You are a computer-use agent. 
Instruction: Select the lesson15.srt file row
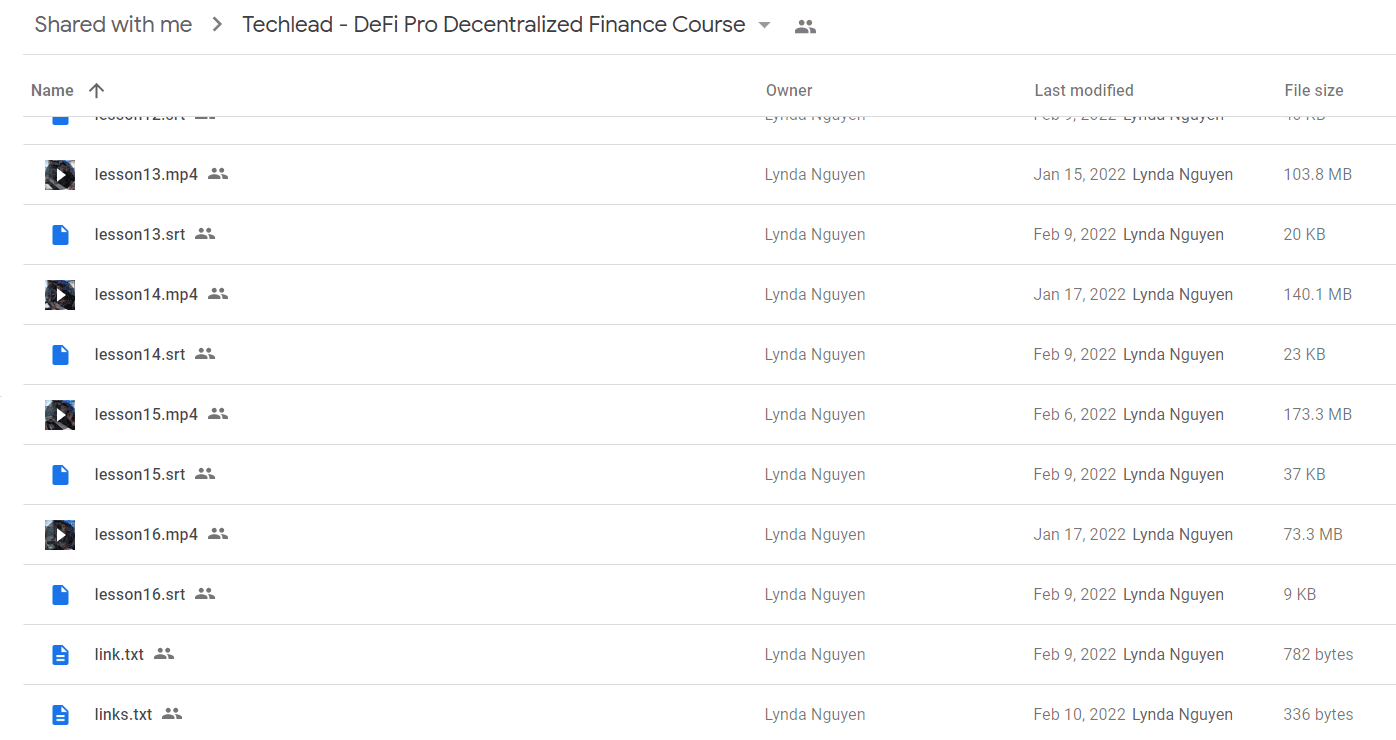click(x=710, y=475)
